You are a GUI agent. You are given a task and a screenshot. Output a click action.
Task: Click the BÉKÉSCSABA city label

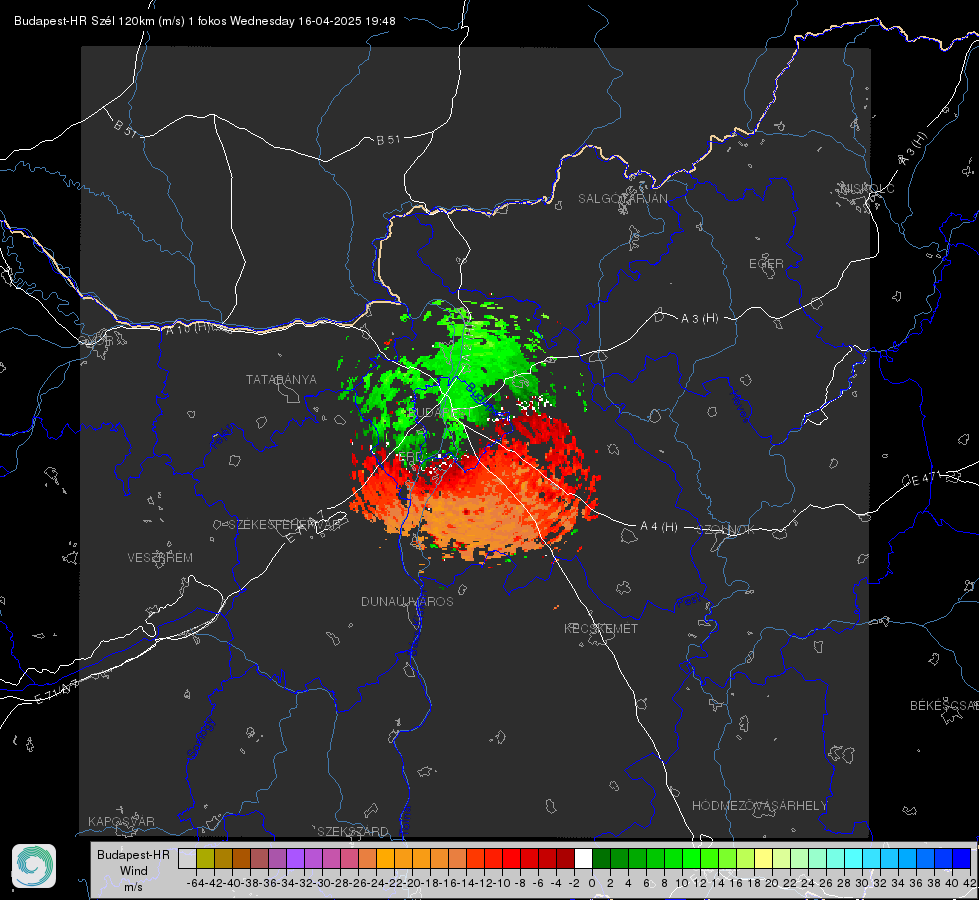tap(944, 706)
